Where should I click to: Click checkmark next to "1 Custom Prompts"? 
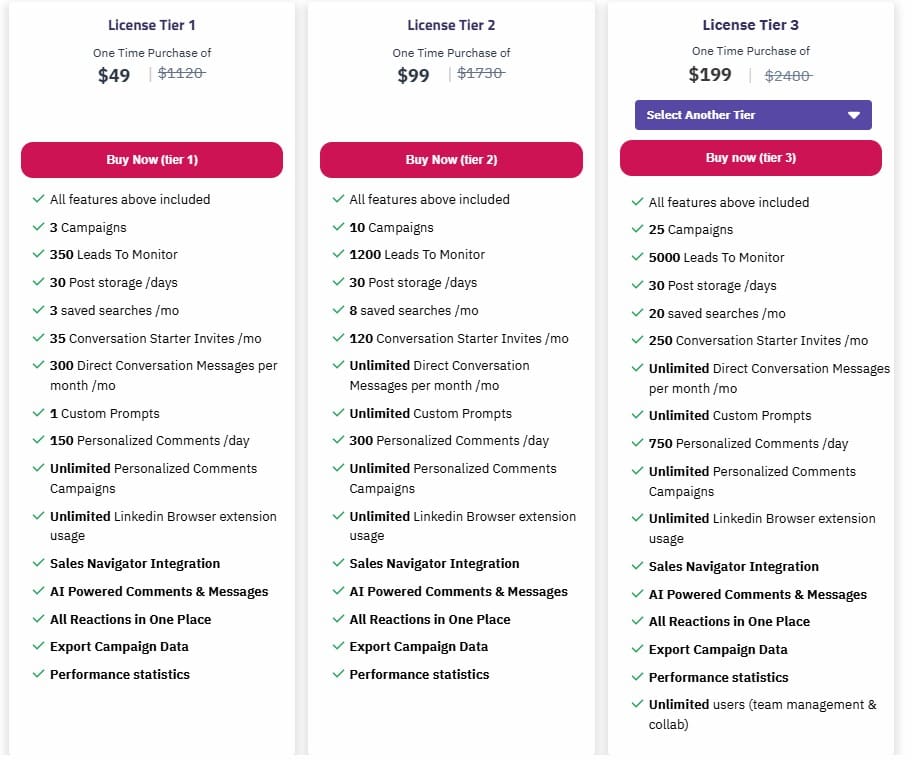tap(38, 413)
